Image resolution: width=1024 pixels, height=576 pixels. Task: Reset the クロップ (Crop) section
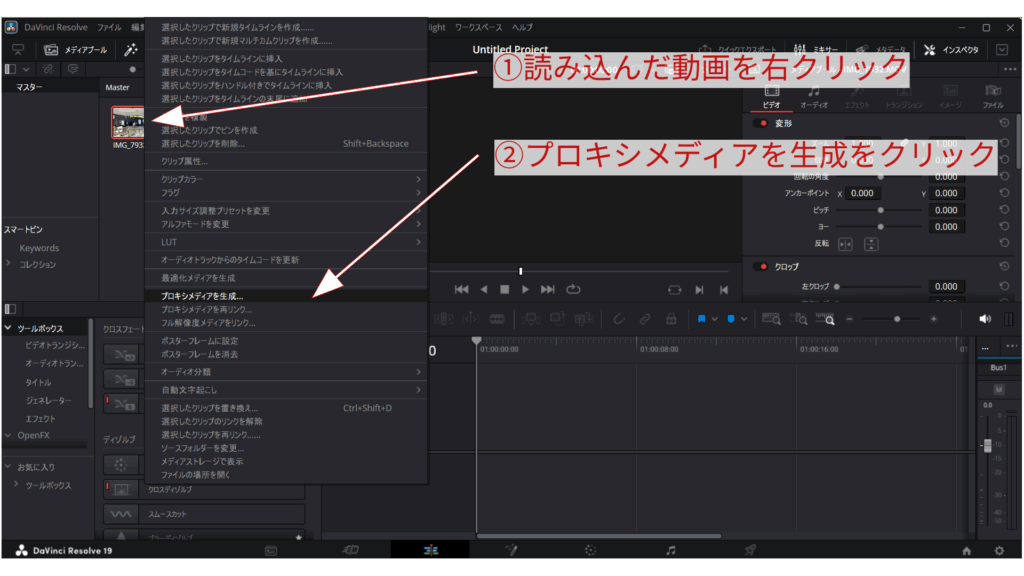[1004, 266]
